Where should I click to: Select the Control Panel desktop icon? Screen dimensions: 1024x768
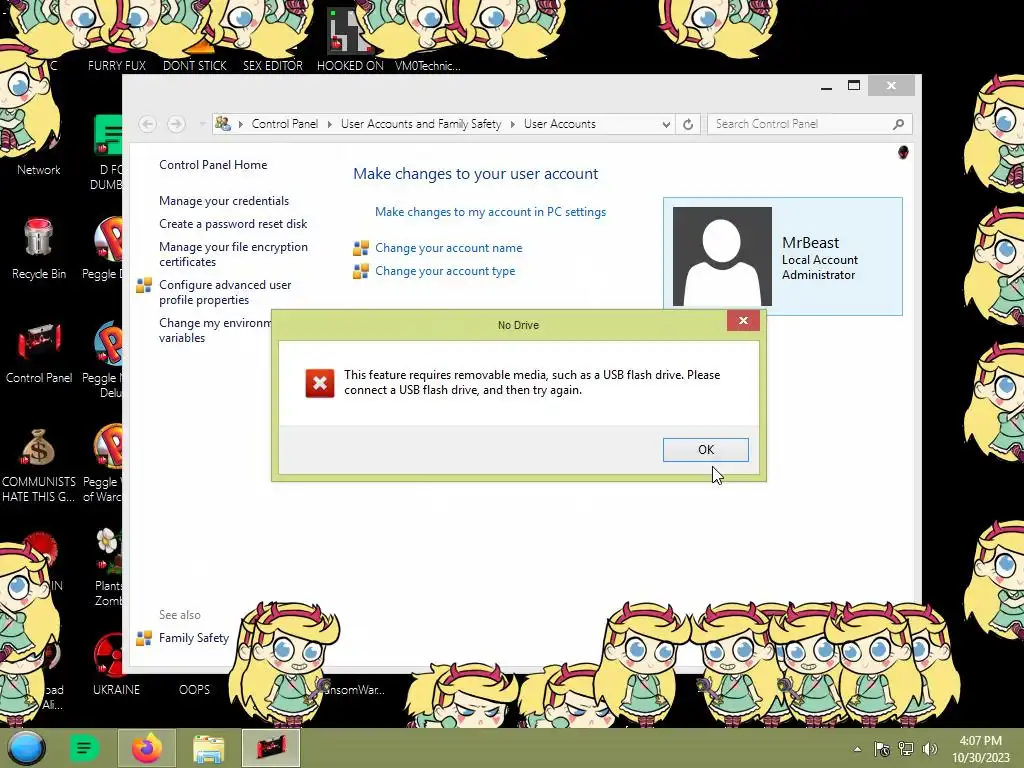pos(39,353)
